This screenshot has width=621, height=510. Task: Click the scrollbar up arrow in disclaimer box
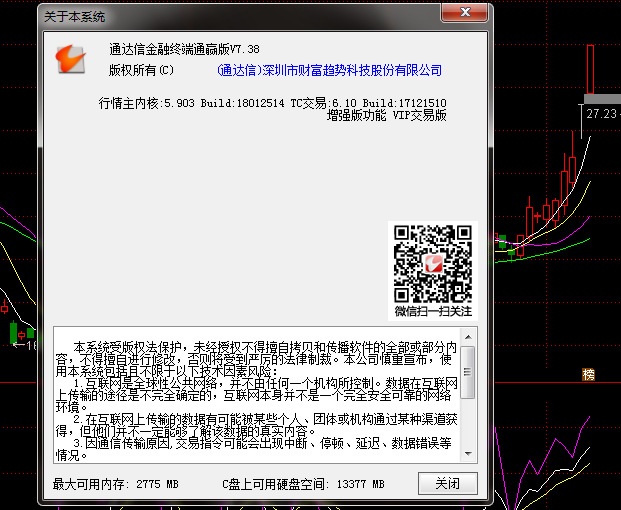click(x=468, y=336)
